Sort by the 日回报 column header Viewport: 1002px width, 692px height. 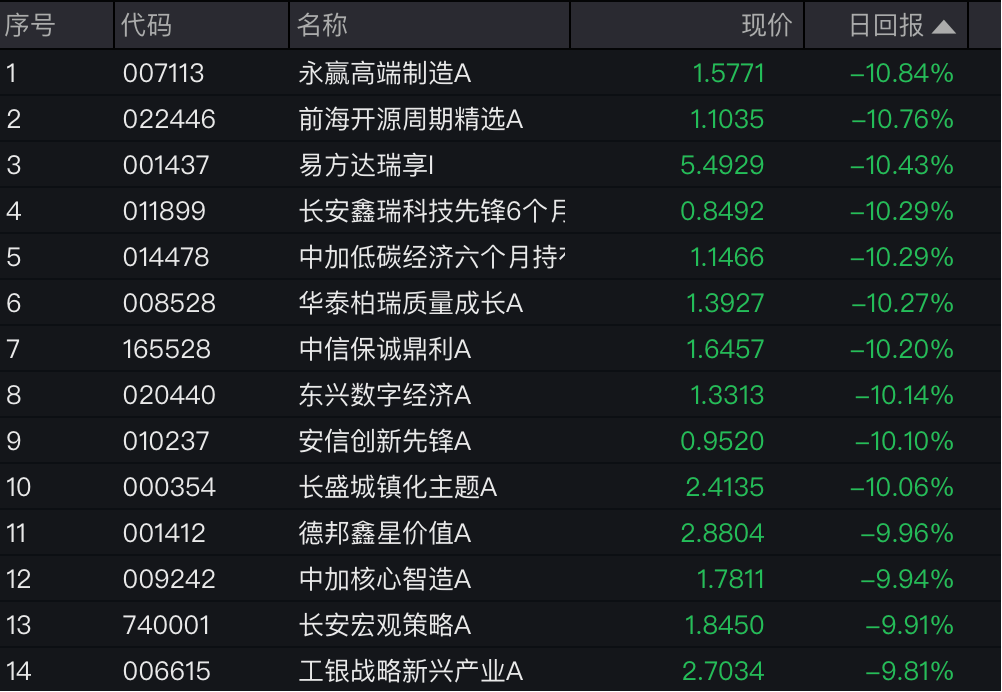(886, 26)
